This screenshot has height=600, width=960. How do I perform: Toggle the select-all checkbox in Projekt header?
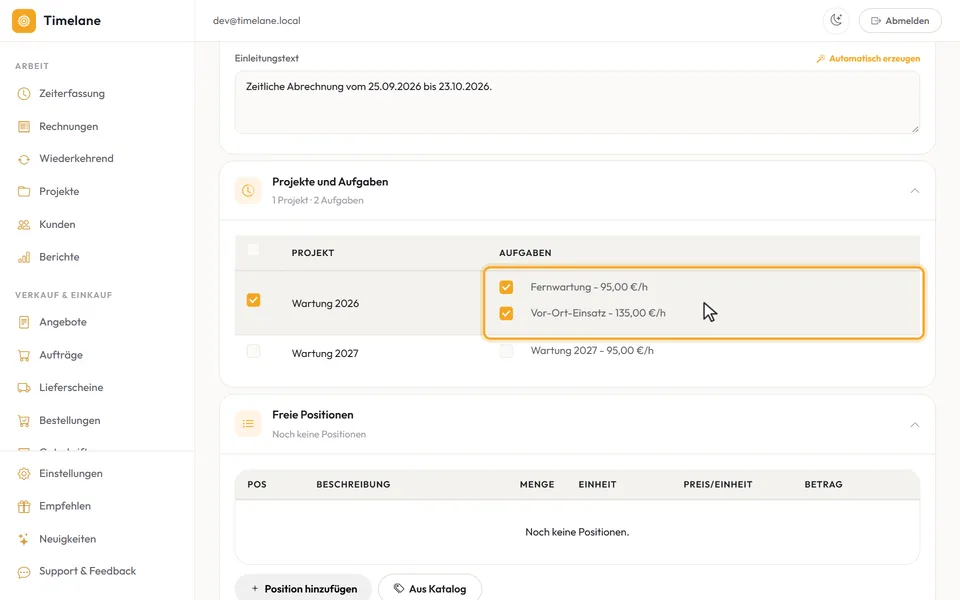(x=253, y=250)
